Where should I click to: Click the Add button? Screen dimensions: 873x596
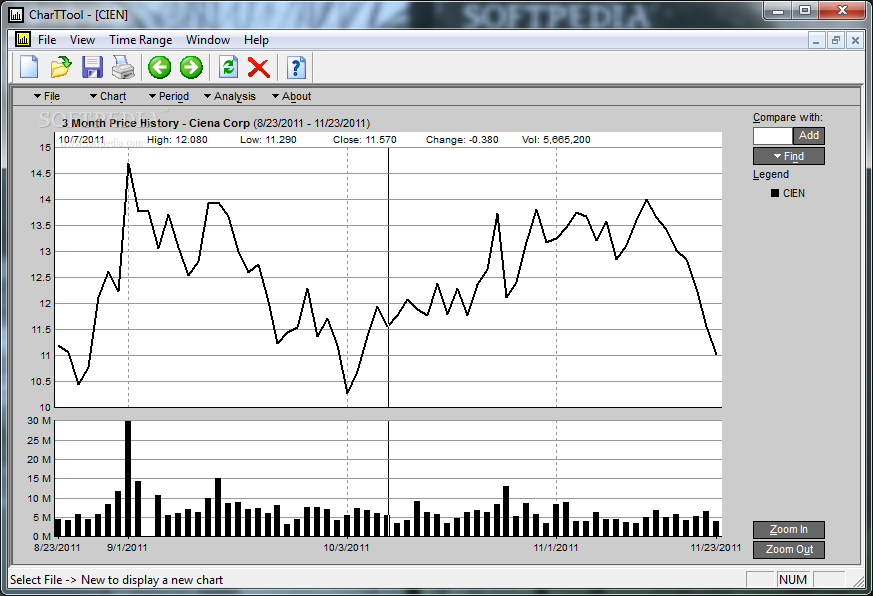click(809, 135)
